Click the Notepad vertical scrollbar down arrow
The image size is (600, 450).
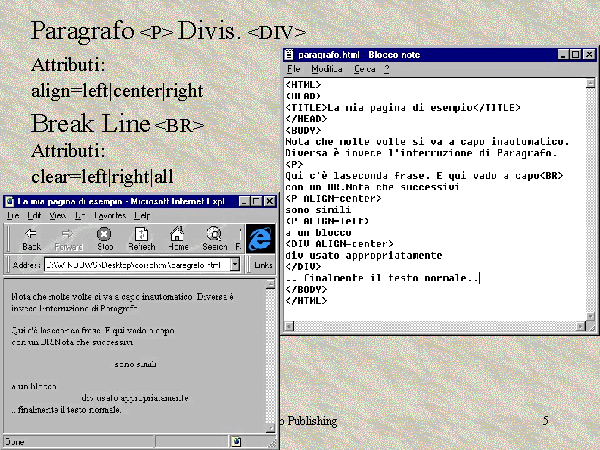click(x=590, y=316)
